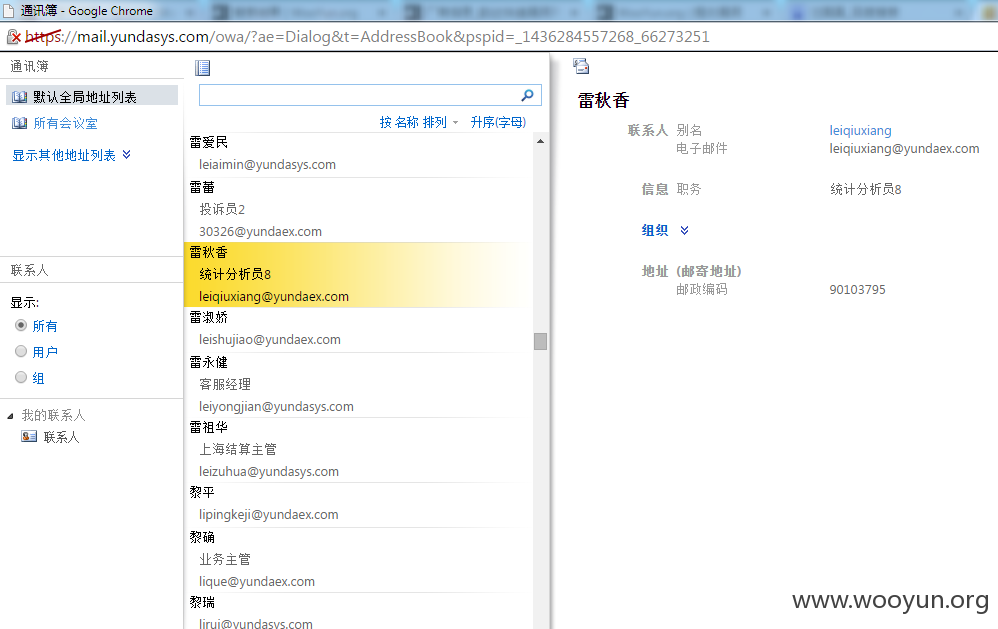
Task: Click leishujiao@yundaex.com entry
Action: [x=270, y=339]
